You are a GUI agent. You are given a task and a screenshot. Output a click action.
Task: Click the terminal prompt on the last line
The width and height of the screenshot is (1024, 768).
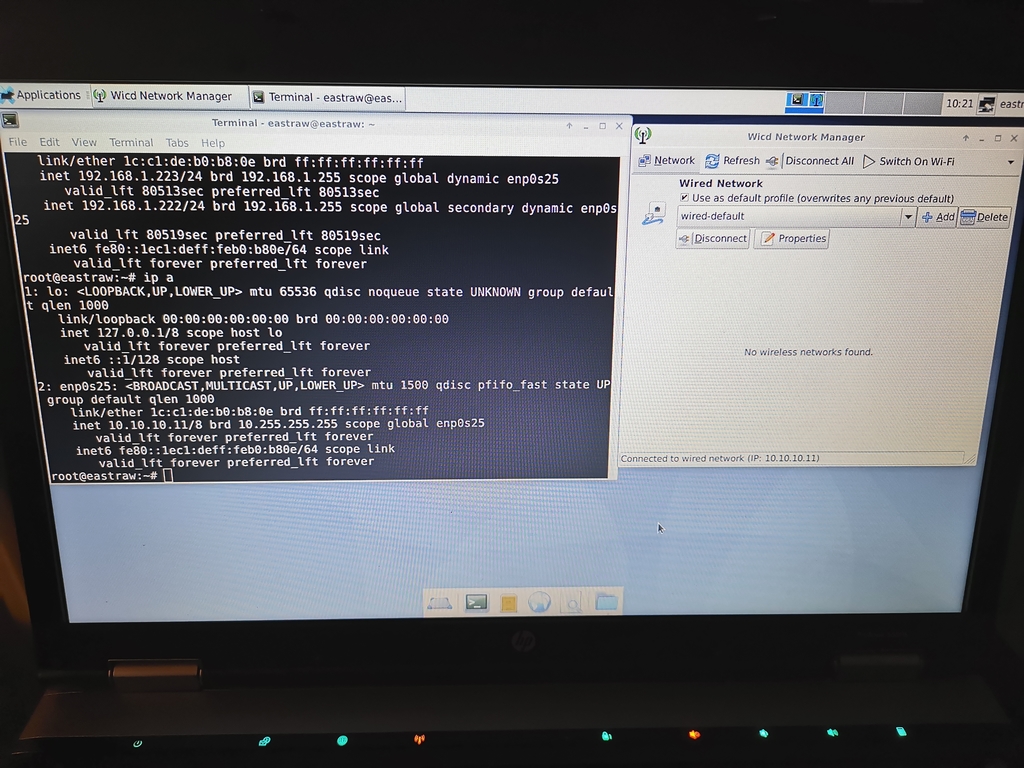pyautogui.click(x=104, y=475)
